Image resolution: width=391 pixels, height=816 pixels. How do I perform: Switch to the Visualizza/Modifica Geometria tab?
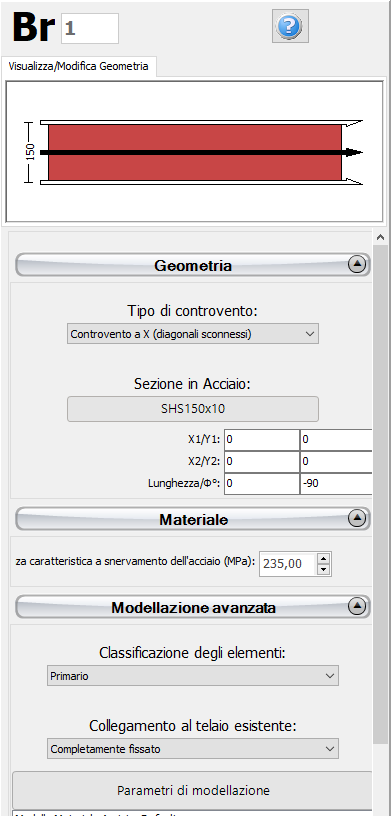79,67
